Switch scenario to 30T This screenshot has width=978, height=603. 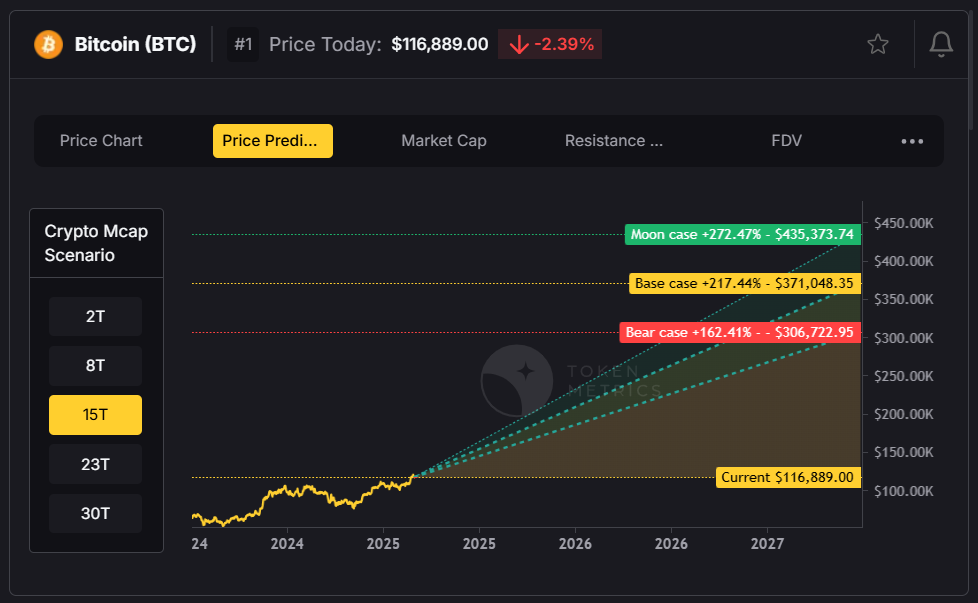(94, 513)
